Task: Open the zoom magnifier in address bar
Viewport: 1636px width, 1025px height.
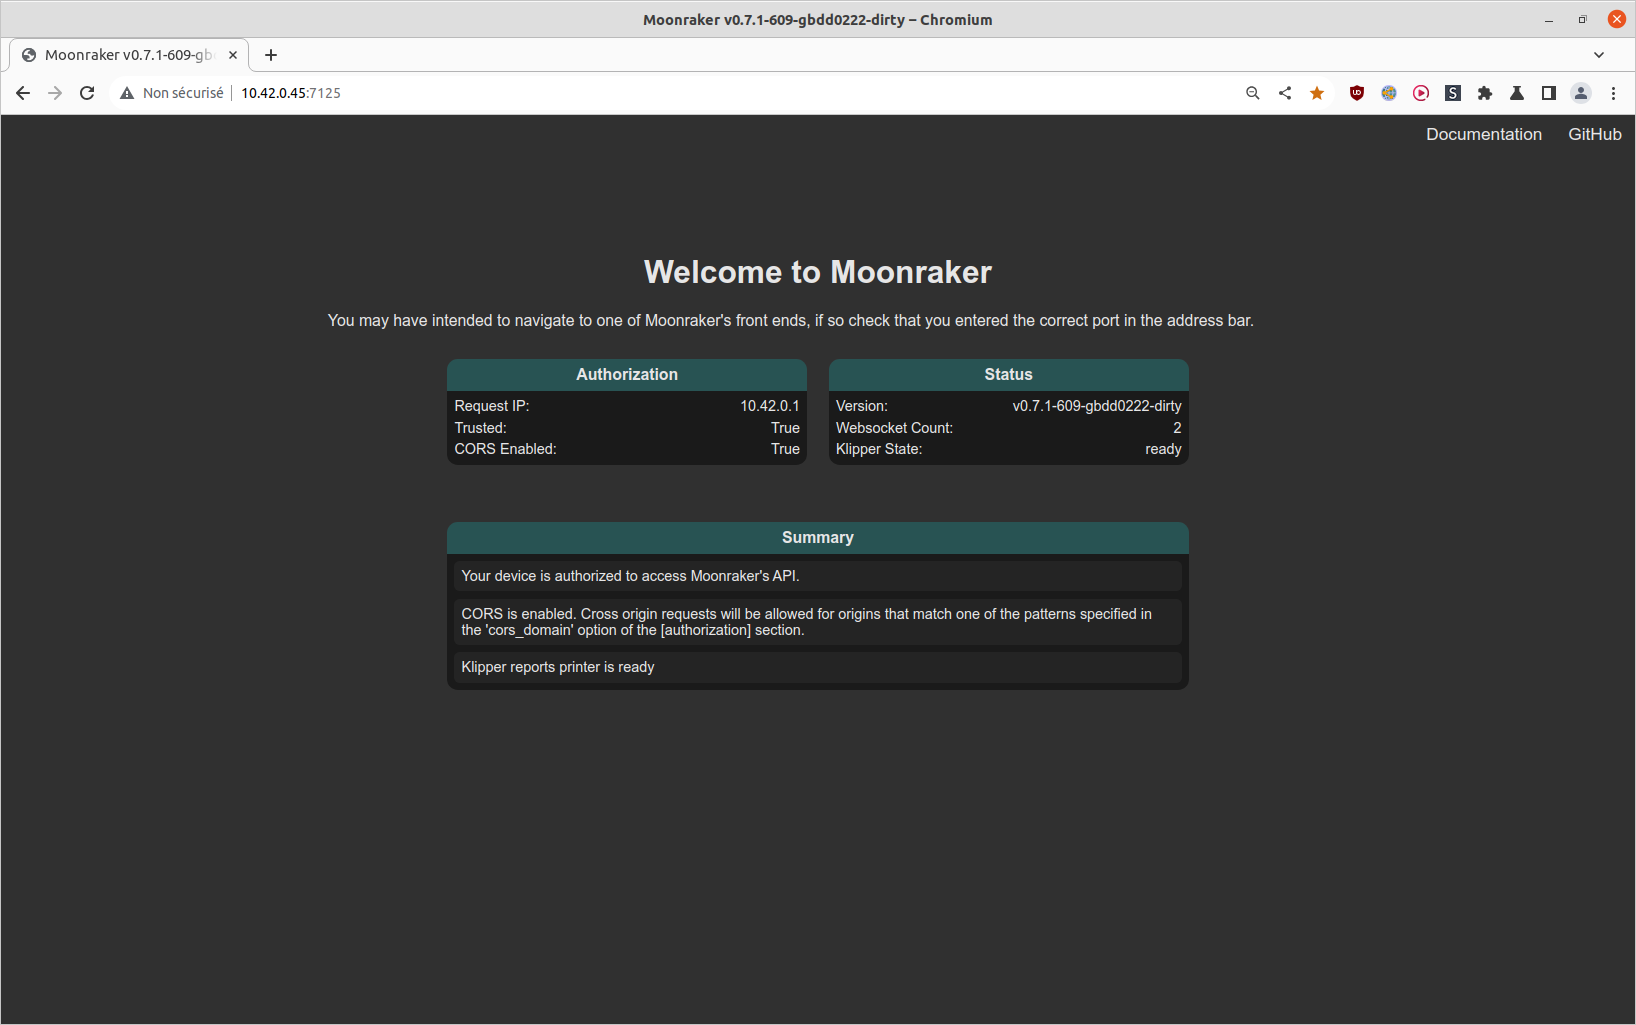Action: (x=1252, y=93)
